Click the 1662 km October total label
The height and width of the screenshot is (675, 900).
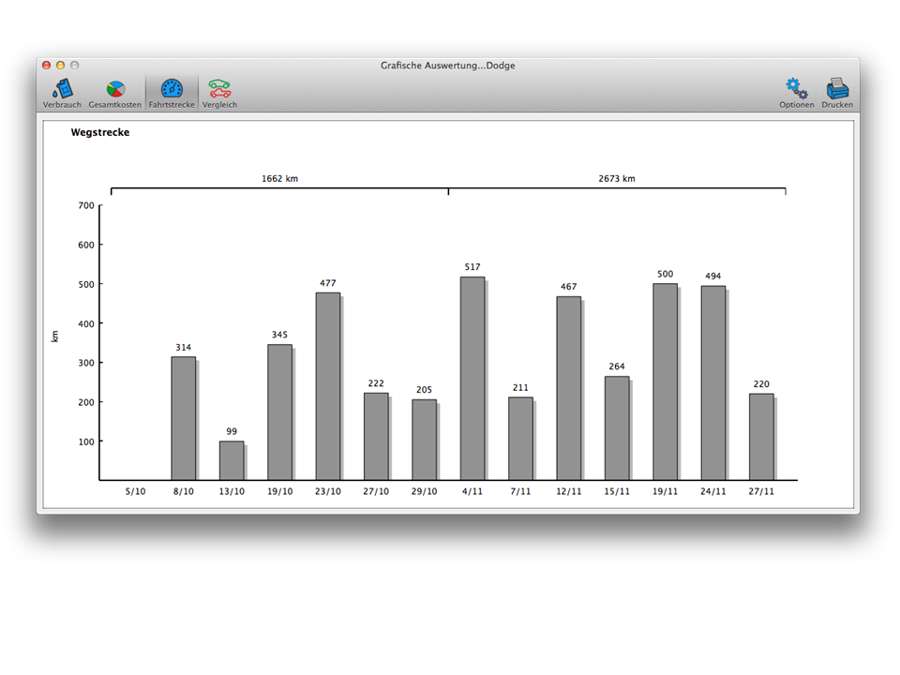coord(280,179)
